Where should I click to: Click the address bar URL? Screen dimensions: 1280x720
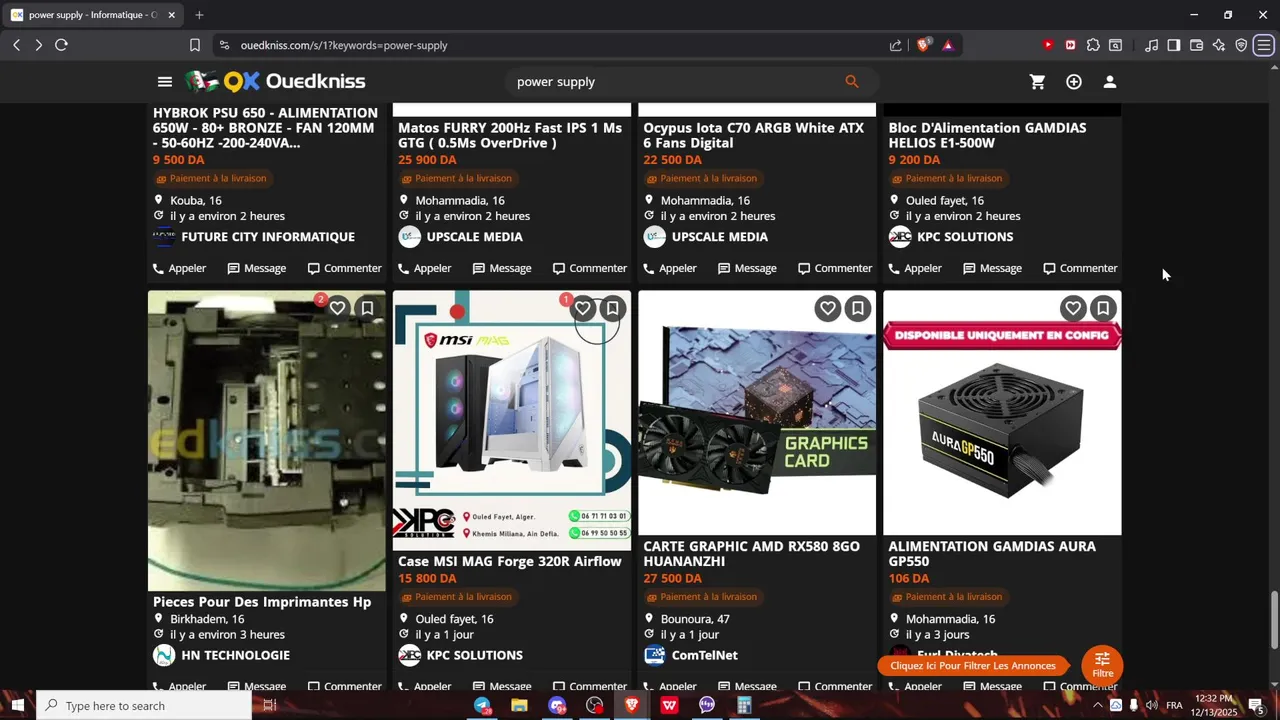[344, 45]
